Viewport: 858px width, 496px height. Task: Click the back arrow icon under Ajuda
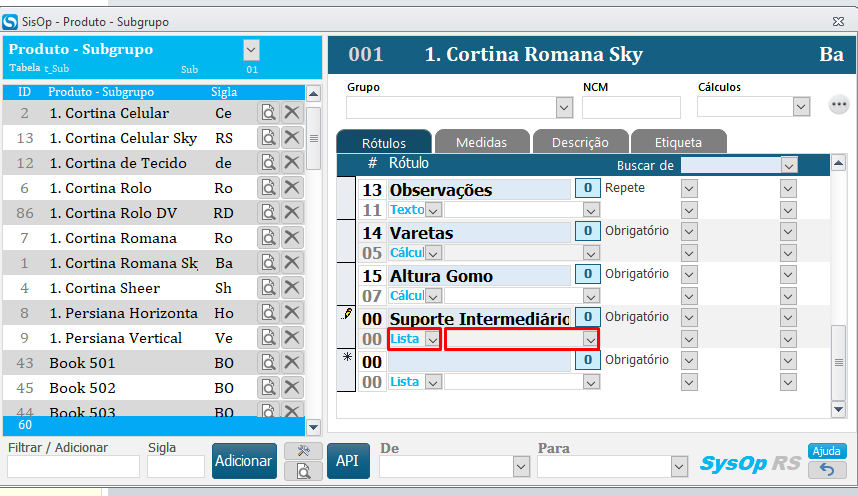point(827,469)
